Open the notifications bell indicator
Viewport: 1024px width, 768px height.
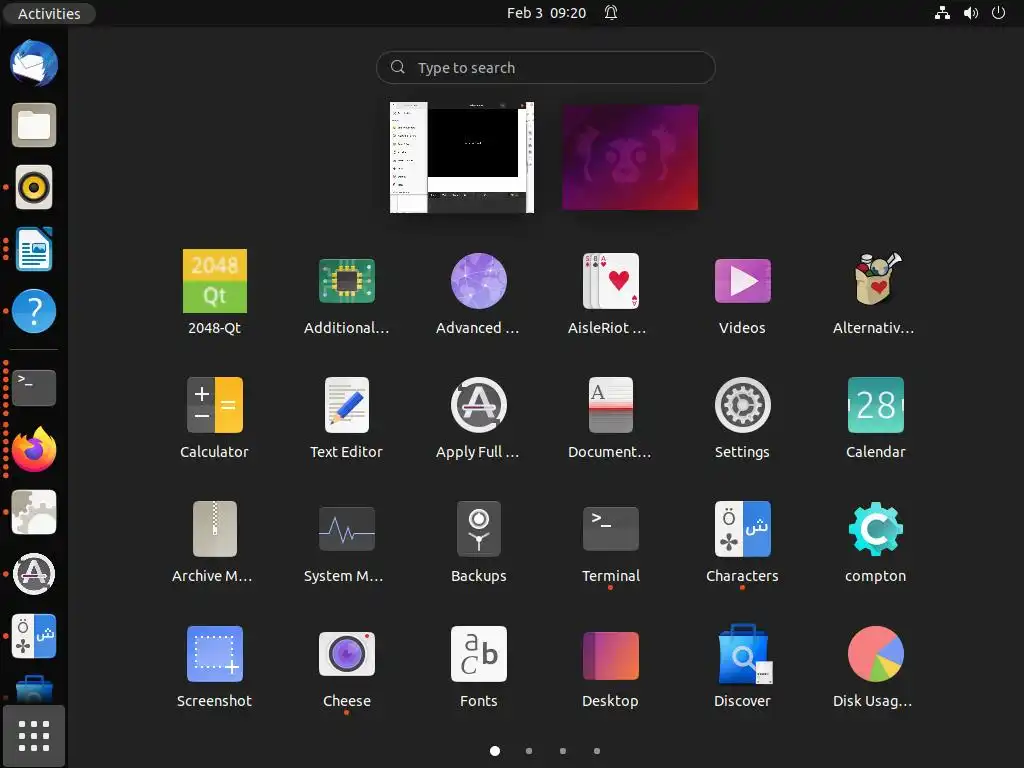(611, 13)
